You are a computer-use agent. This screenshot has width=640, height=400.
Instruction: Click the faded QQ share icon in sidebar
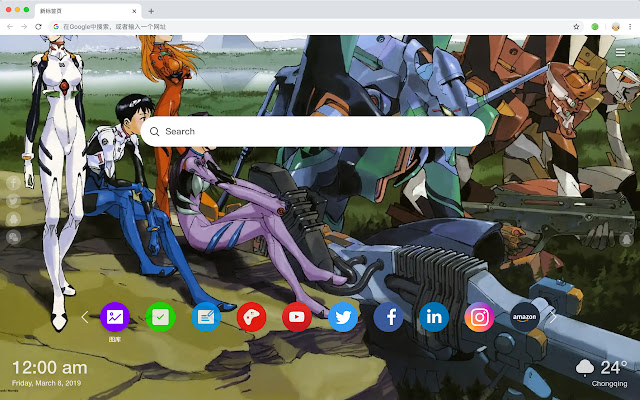pos(13,219)
